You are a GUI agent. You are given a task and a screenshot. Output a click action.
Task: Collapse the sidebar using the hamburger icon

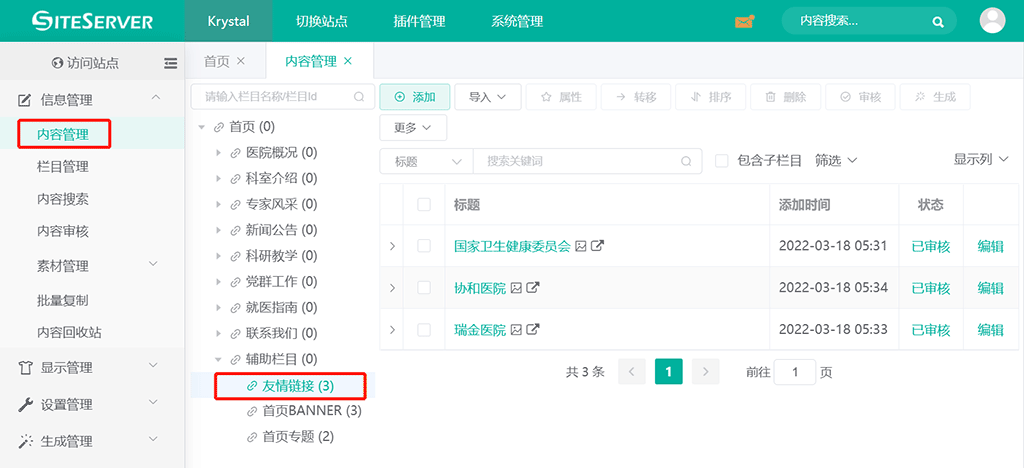(x=170, y=63)
